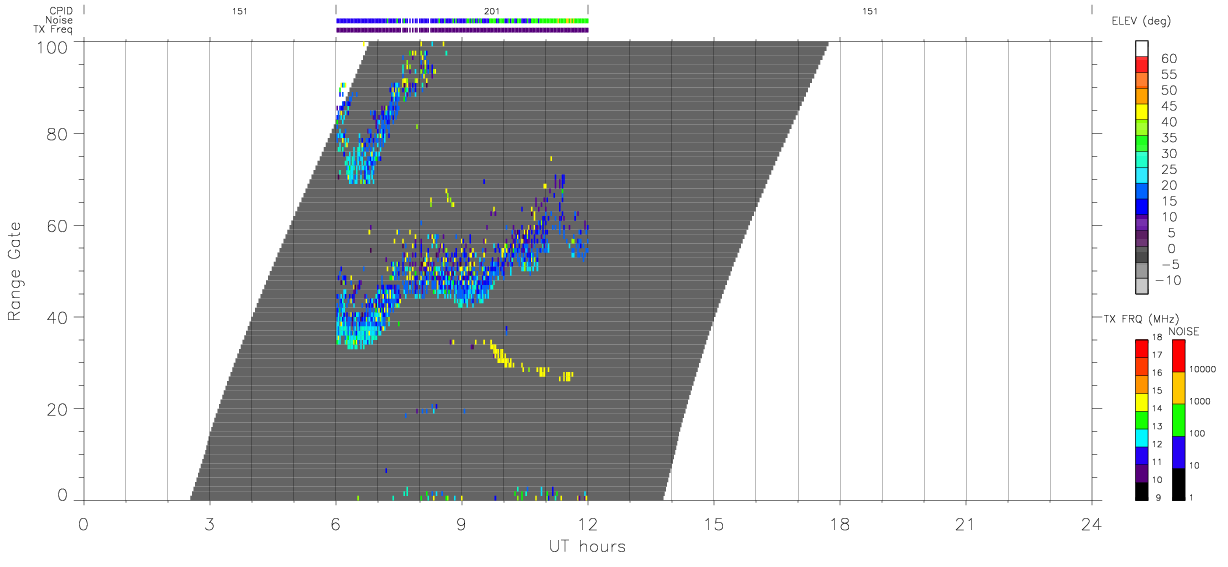Image resolution: width=1228 pixels, height=567 pixels.
Task: Click the 'NOISE' legend title
Action: 1186,331
